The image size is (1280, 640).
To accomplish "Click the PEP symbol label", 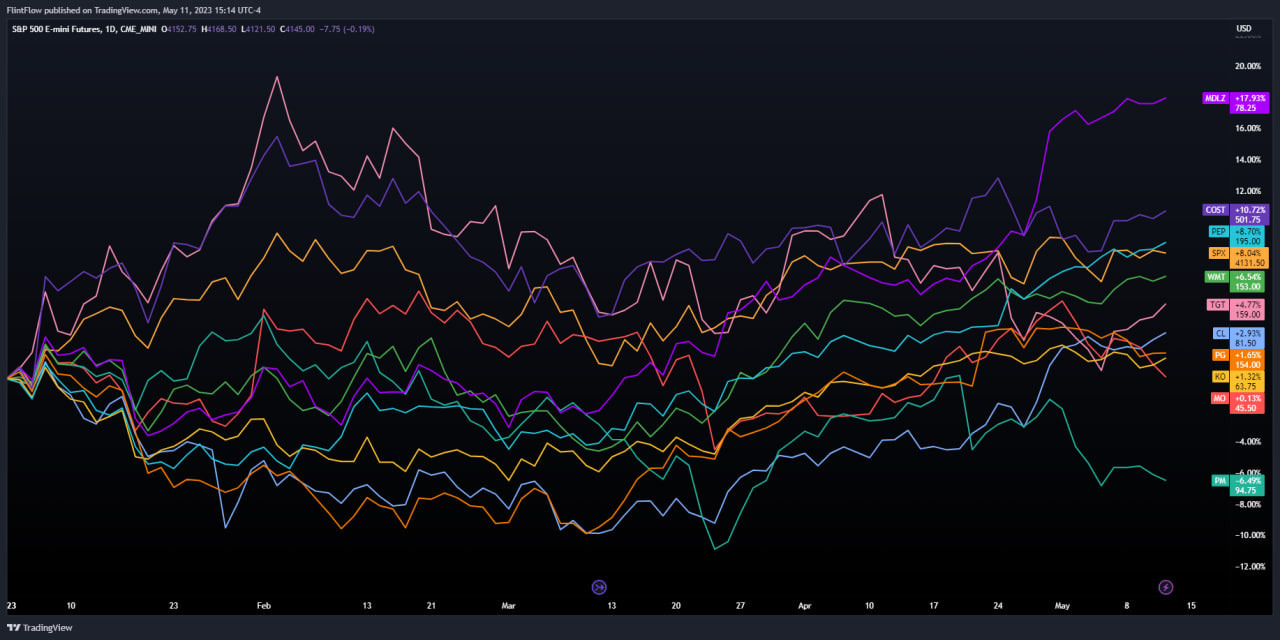I will point(1218,231).
